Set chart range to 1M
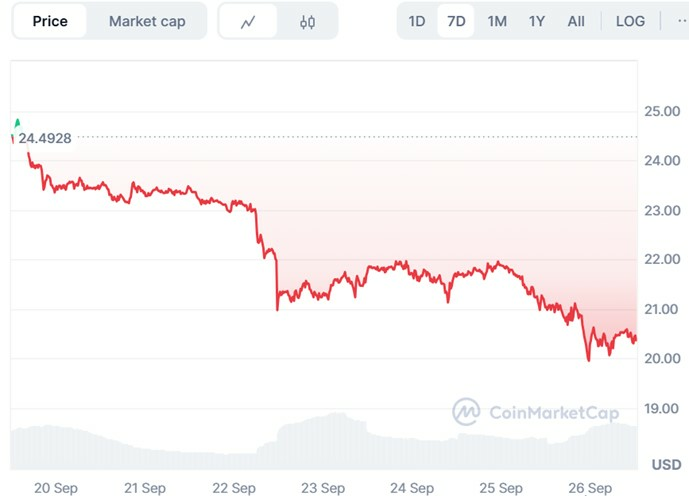The height and width of the screenshot is (496, 689). pos(497,21)
